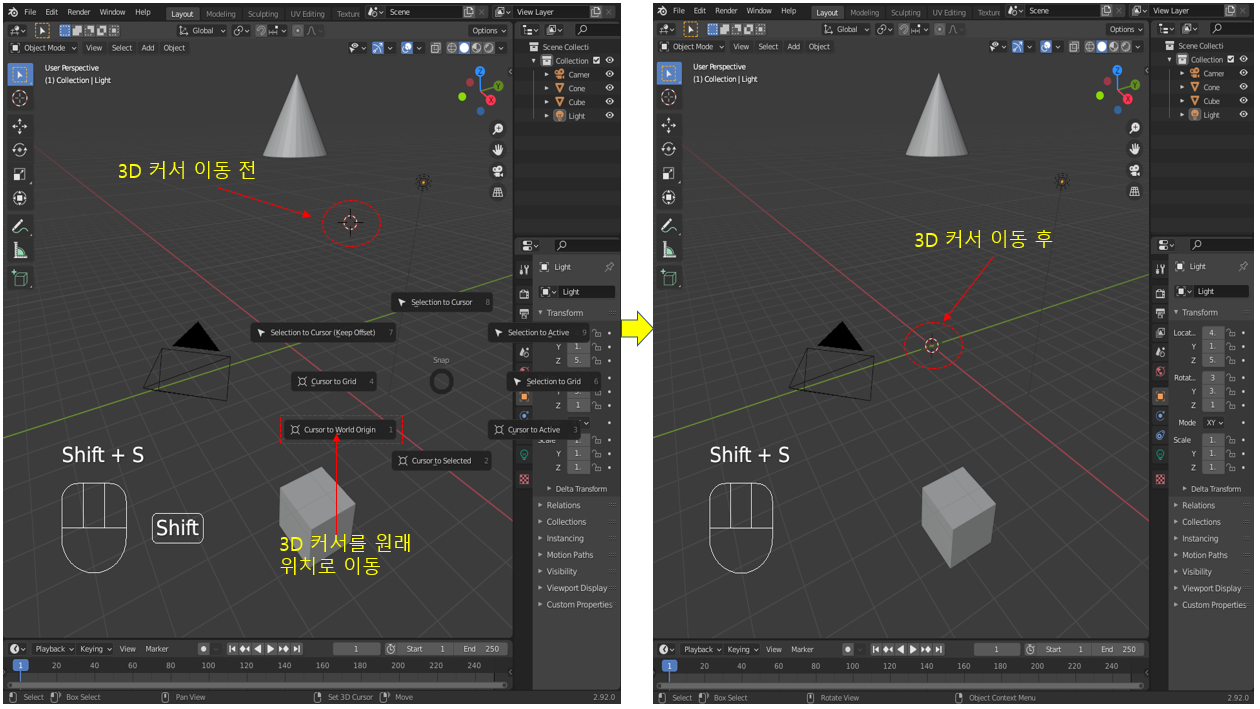Image resolution: width=1260 pixels, height=709 pixels.
Task: Open Playback dropdown in left screenshot timeline
Action: [x=54, y=649]
